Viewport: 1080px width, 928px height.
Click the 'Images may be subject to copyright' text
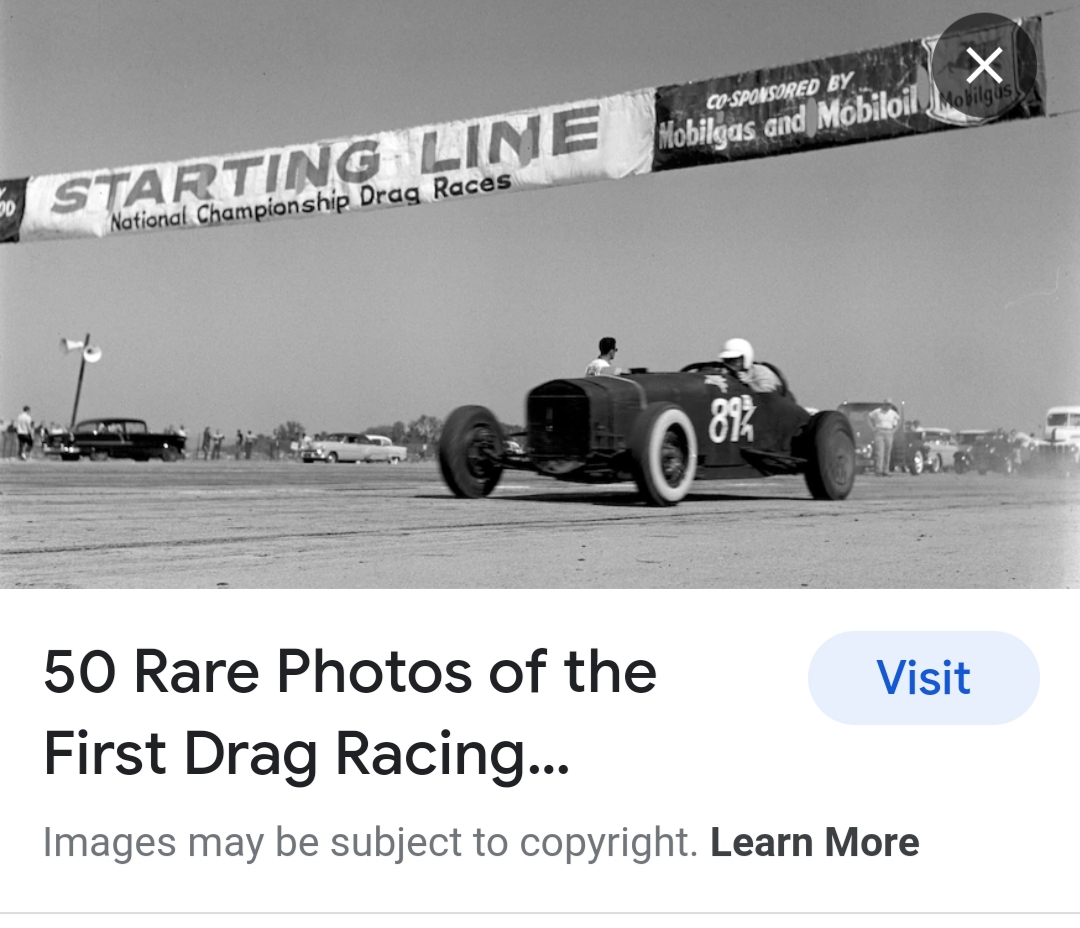(x=371, y=842)
